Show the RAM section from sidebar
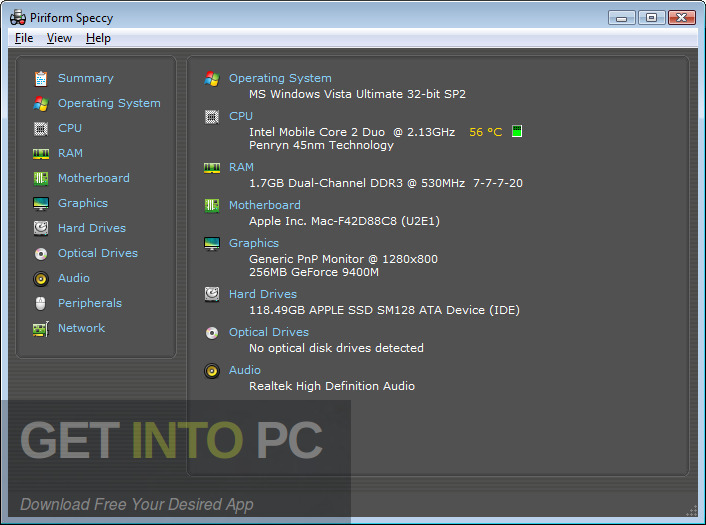706x525 pixels. coord(70,153)
